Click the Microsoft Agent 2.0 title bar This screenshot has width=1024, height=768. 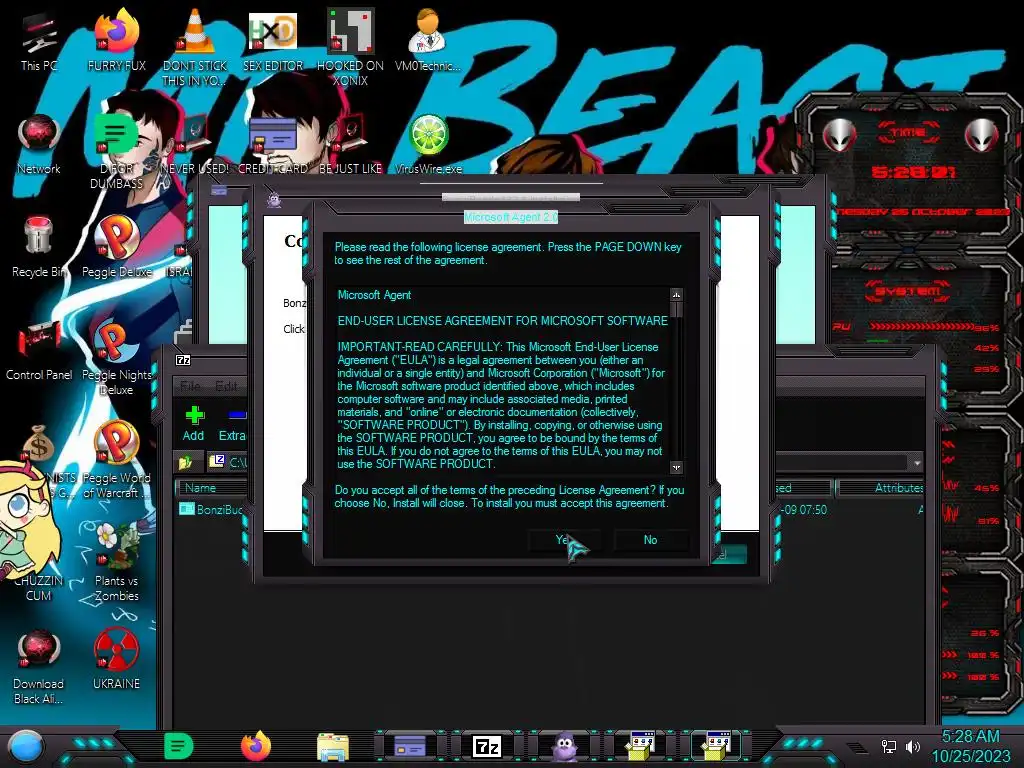click(x=511, y=217)
